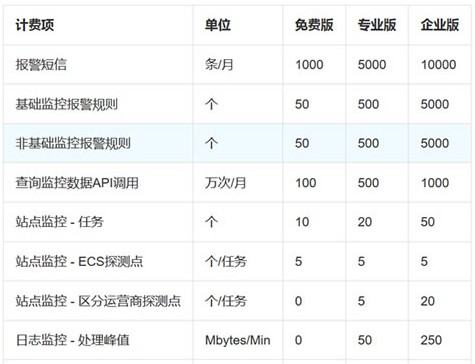Click 站点监控 - 任务 professional value 20

(x=365, y=222)
